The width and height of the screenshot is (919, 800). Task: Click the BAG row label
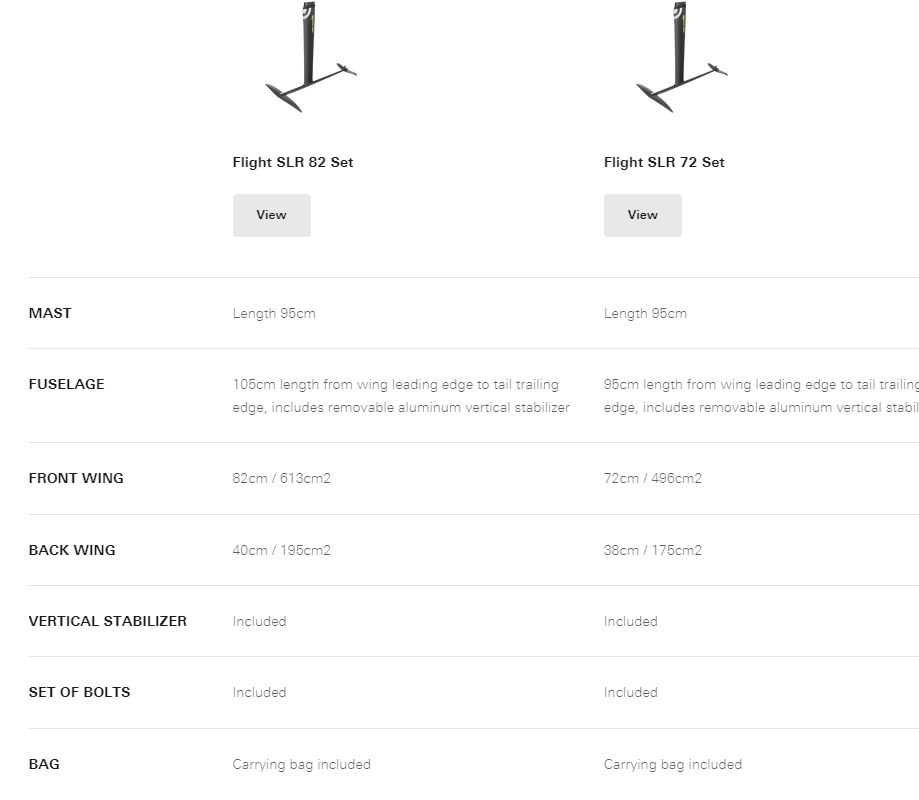[44, 764]
